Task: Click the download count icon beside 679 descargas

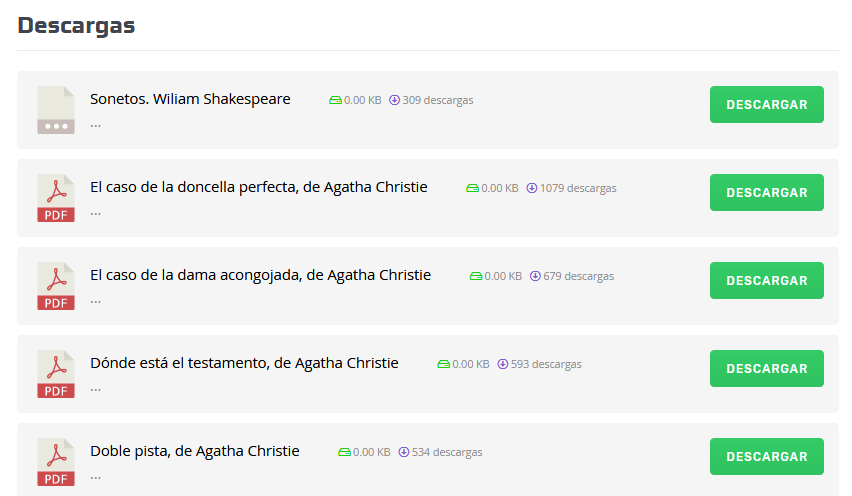Action: pyautogui.click(x=535, y=276)
